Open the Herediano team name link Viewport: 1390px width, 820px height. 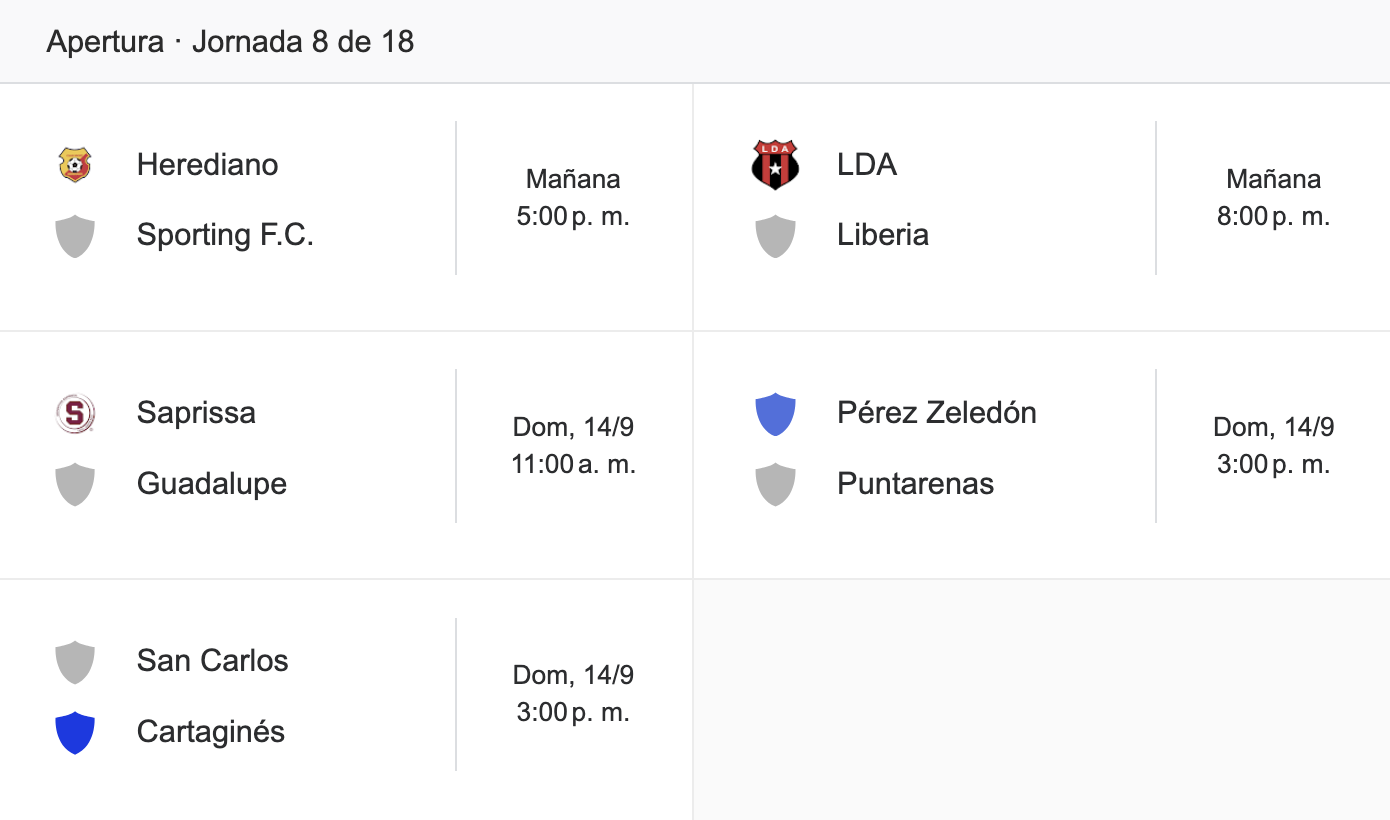pyautogui.click(x=208, y=164)
